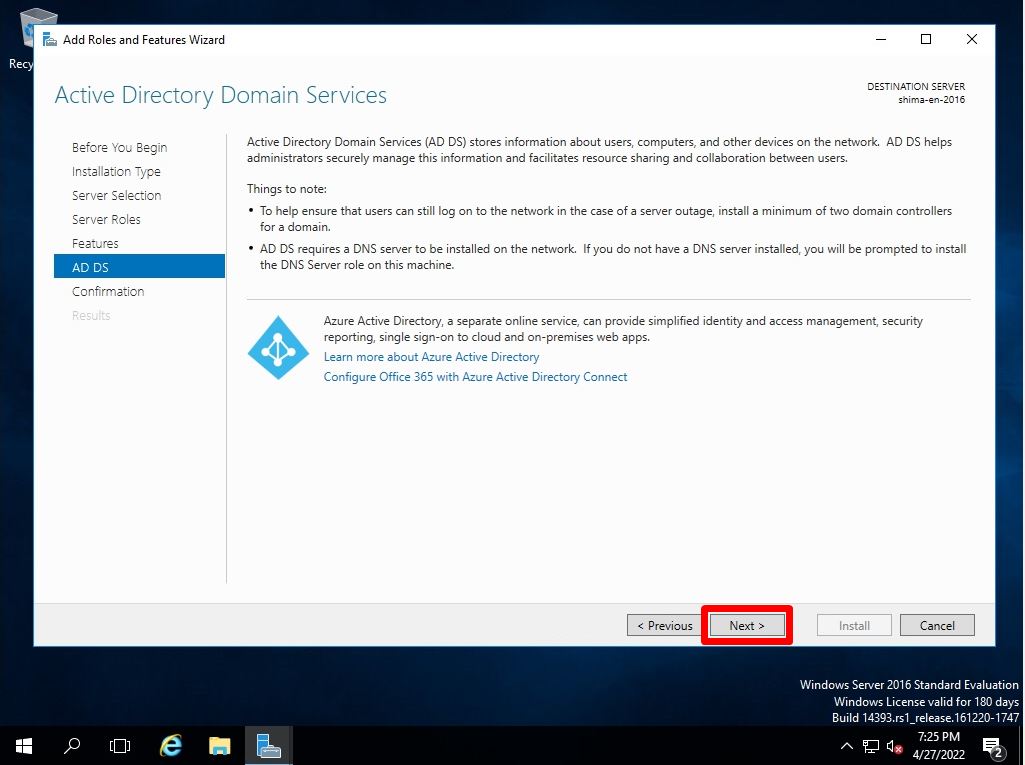Launch Internet Explorer from taskbar
1025x765 pixels.
click(171, 746)
